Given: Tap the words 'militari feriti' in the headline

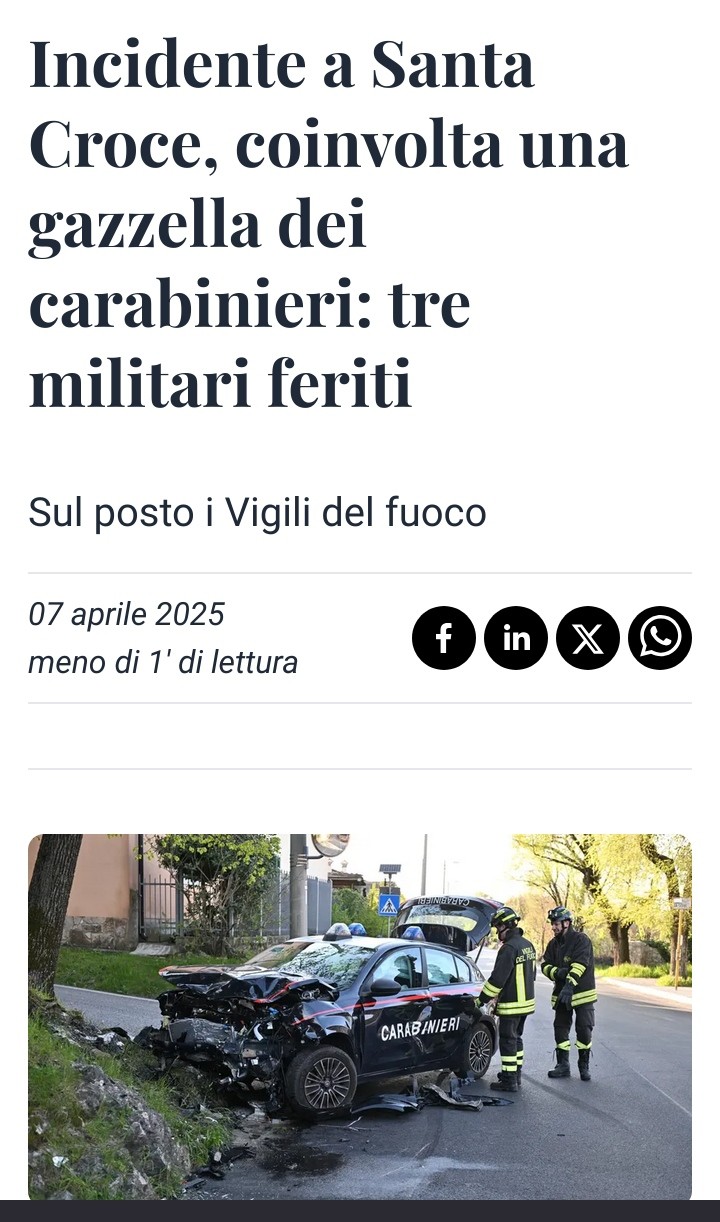Looking at the screenshot, I should (220, 383).
